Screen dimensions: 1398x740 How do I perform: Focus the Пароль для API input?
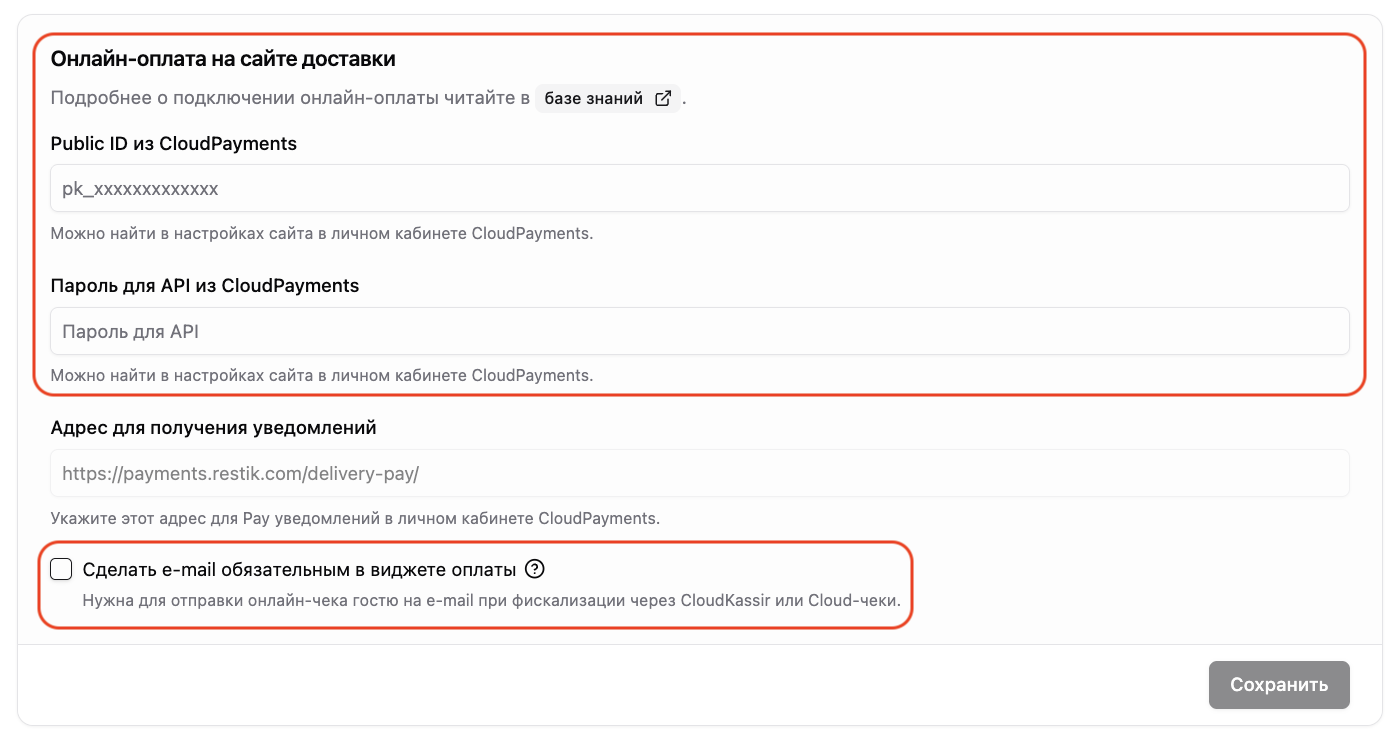point(700,331)
